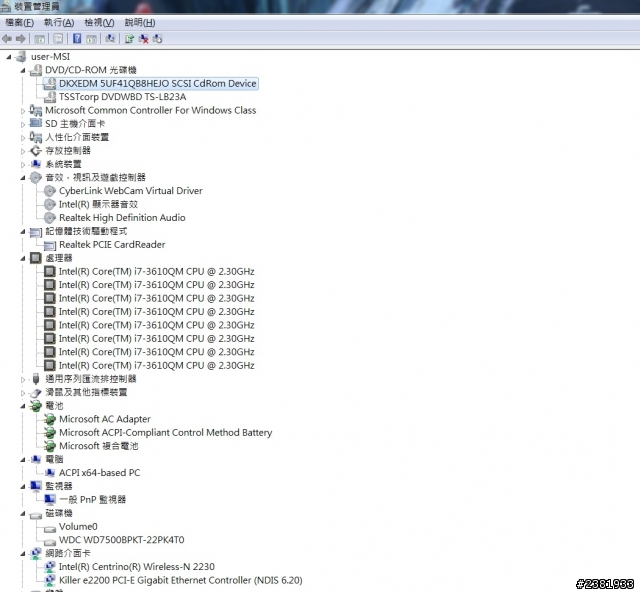Collapse the 處理器 category
The height and width of the screenshot is (592, 640).
pos(23,258)
